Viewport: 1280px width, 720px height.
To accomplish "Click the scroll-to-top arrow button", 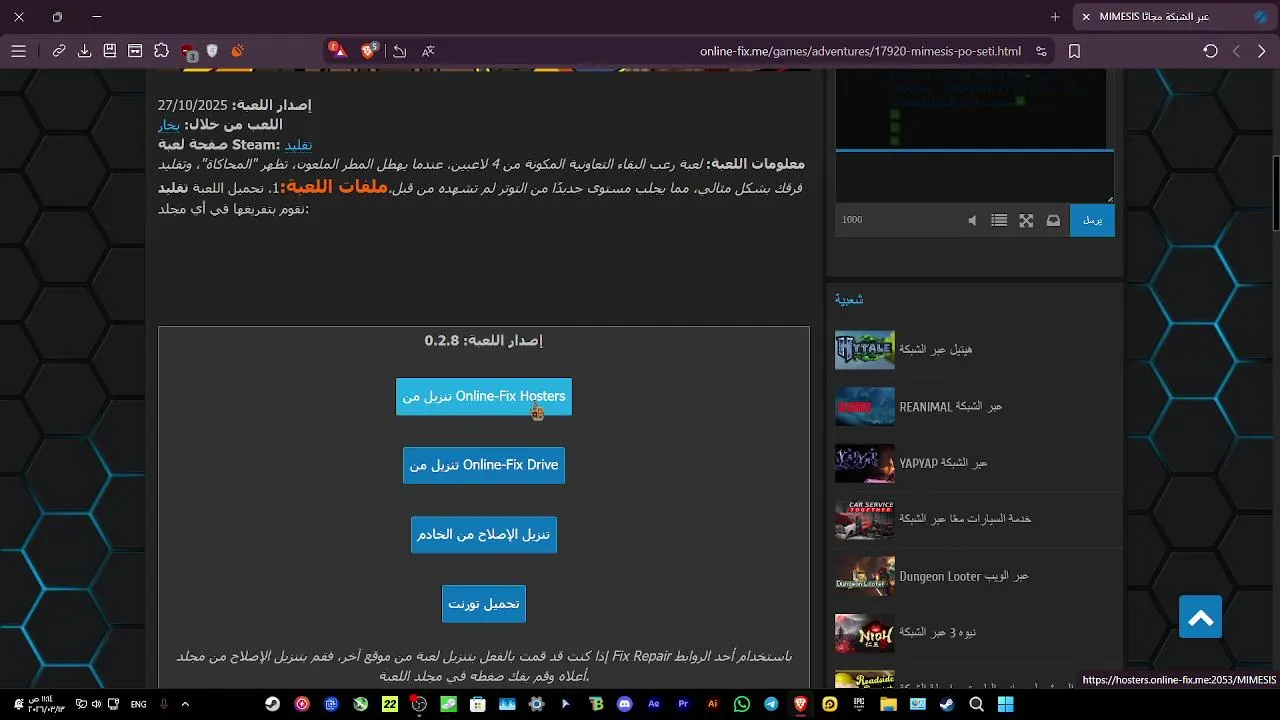I will click(x=1201, y=619).
